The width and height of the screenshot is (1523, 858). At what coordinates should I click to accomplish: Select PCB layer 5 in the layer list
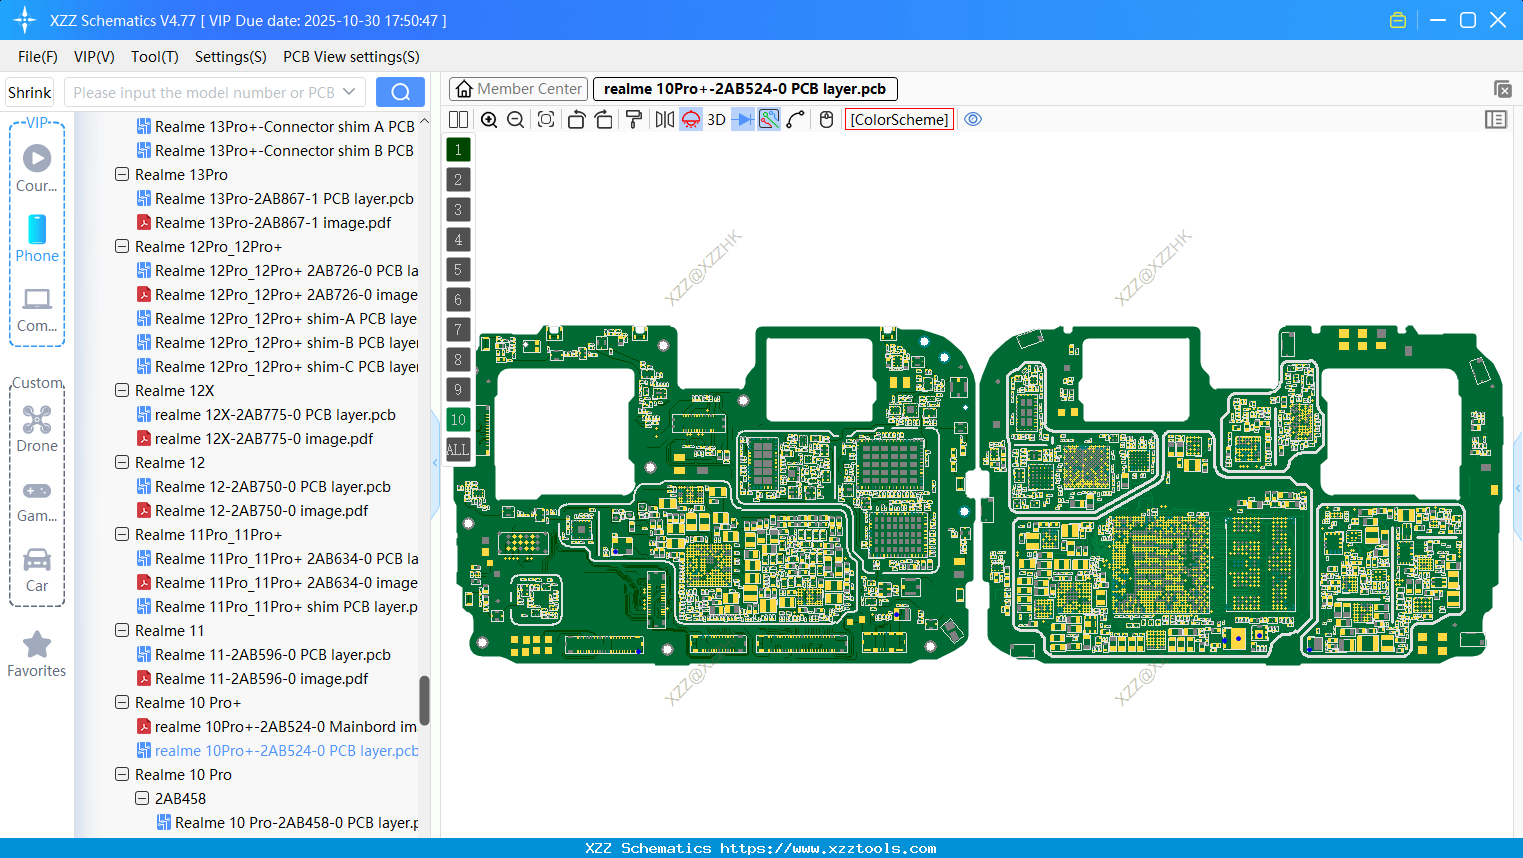pyautogui.click(x=458, y=269)
